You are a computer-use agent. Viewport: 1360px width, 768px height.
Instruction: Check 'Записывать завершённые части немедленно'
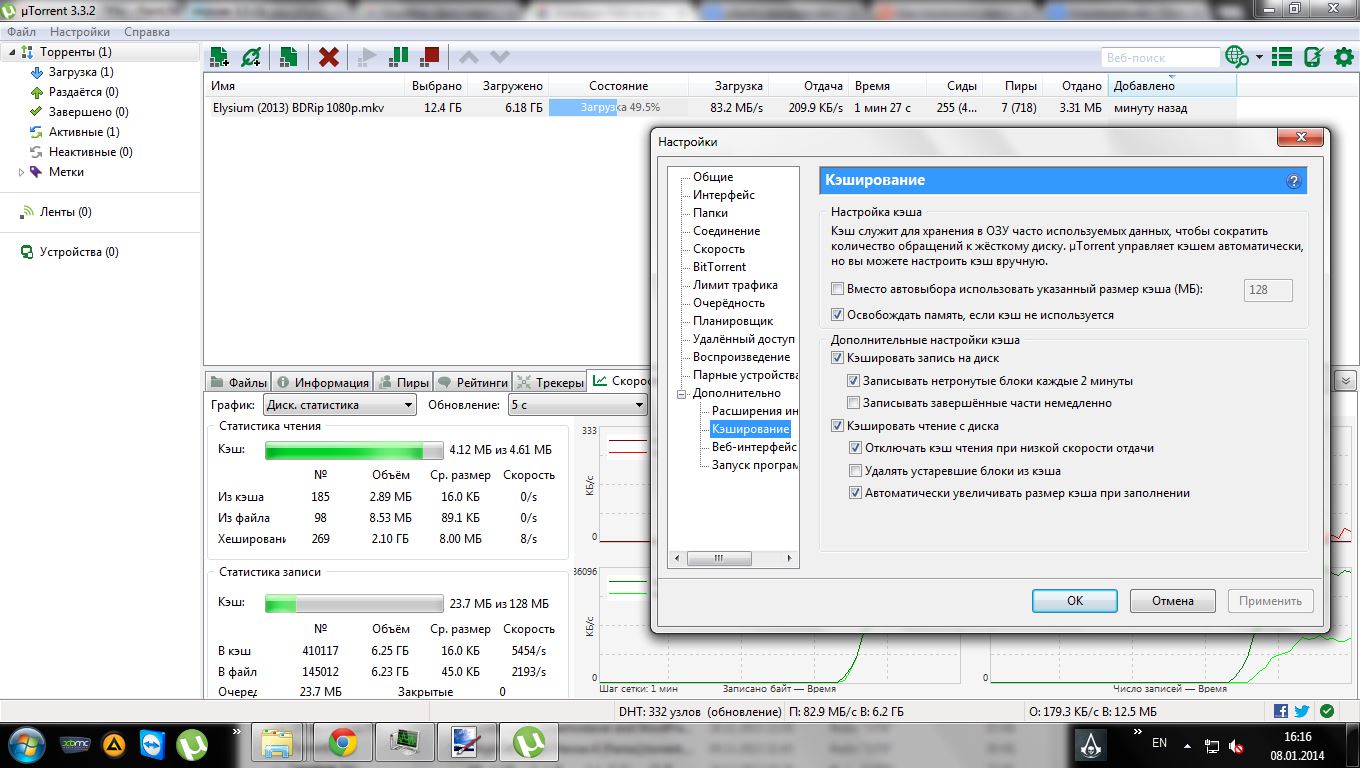(x=854, y=403)
